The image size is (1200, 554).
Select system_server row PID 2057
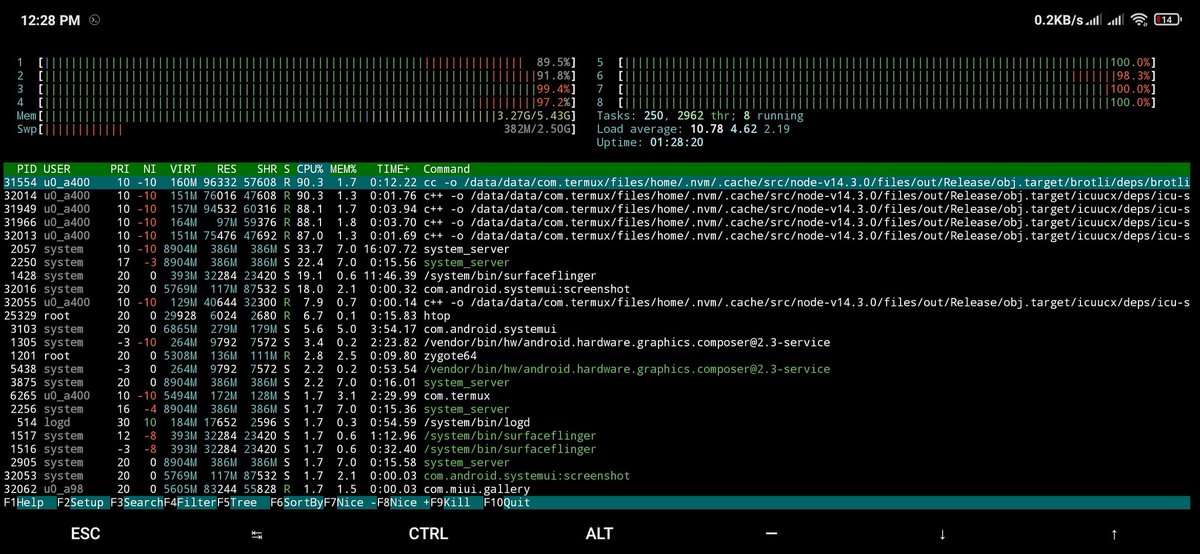click(597, 249)
